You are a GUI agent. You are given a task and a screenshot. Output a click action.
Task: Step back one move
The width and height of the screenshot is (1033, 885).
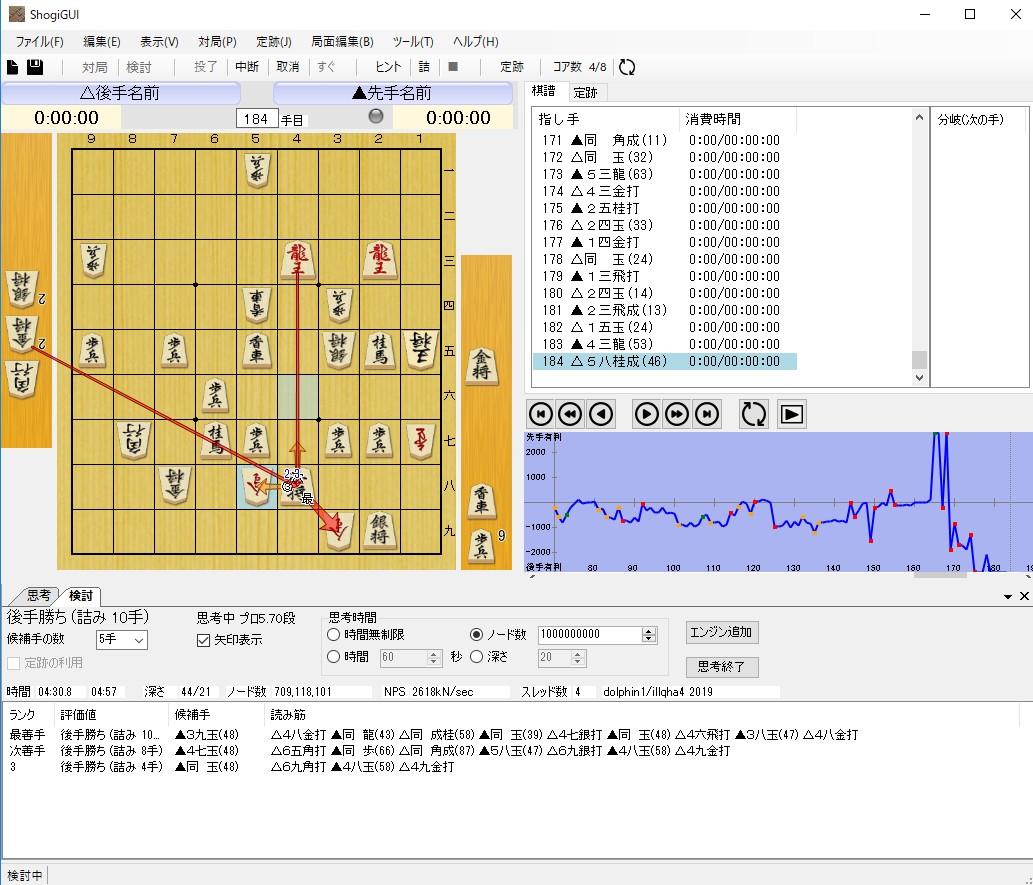click(601, 414)
